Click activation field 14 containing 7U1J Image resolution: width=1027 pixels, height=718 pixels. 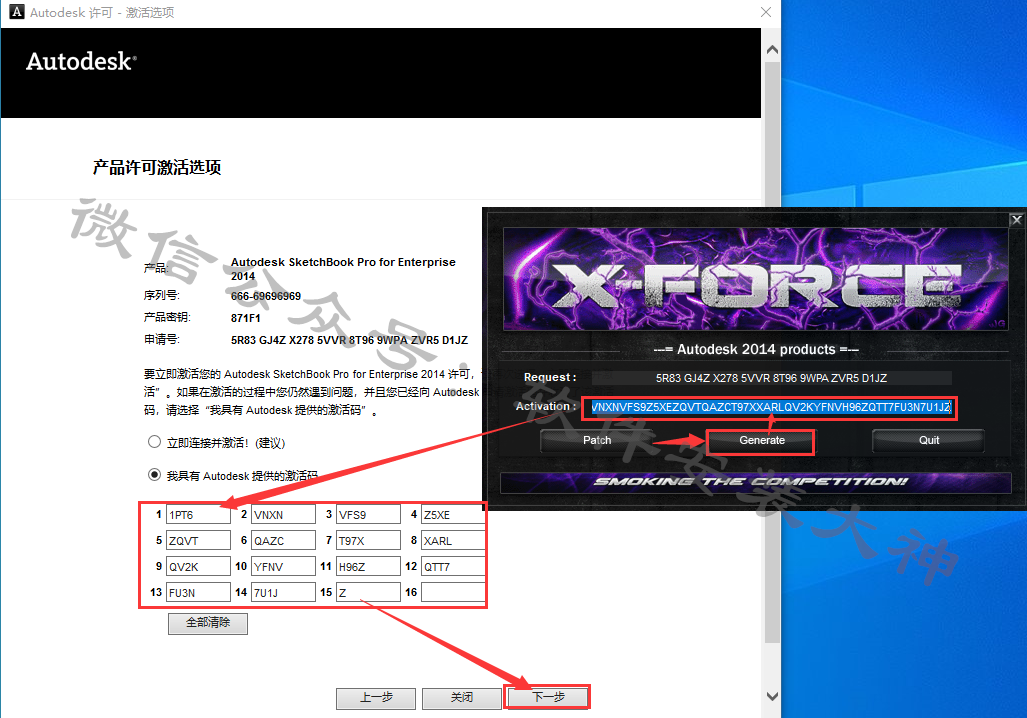tap(284, 593)
